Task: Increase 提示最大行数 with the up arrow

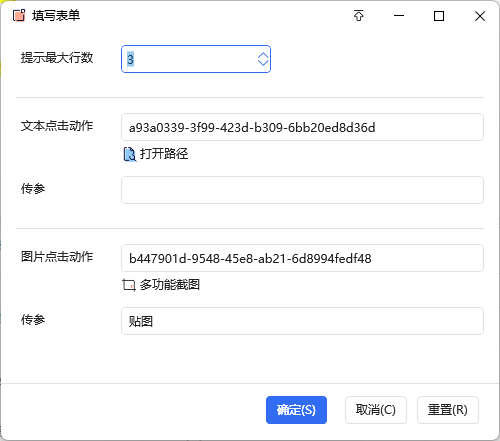Action: point(263,55)
